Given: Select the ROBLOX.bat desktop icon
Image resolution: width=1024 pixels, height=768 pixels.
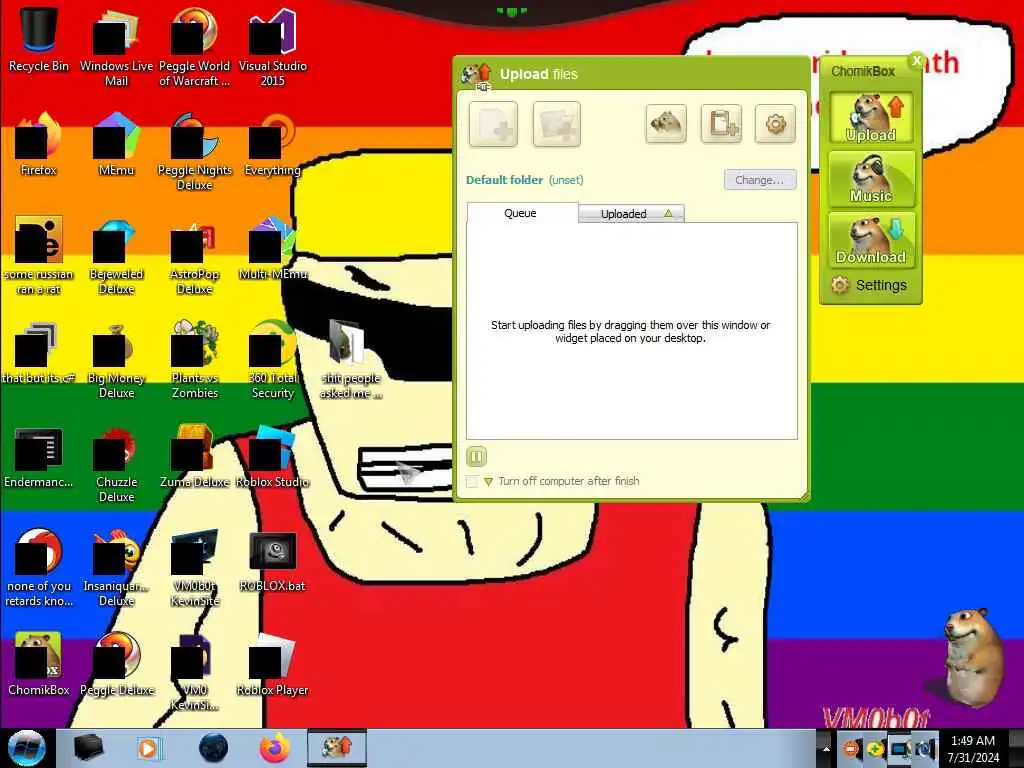Looking at the screenshot, I should pyautogui.click(x=272, y=562).
